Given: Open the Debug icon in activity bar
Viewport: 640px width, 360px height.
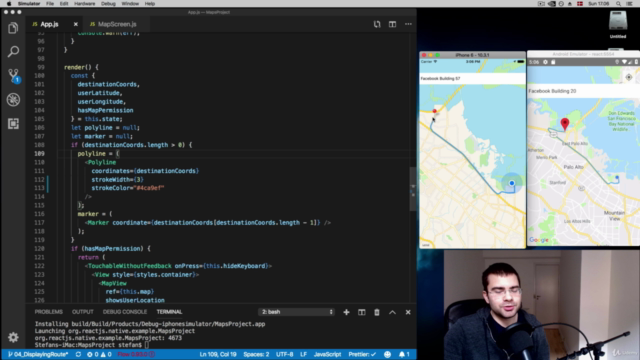Looking at the screenshot, I should [x=13, y=100].
